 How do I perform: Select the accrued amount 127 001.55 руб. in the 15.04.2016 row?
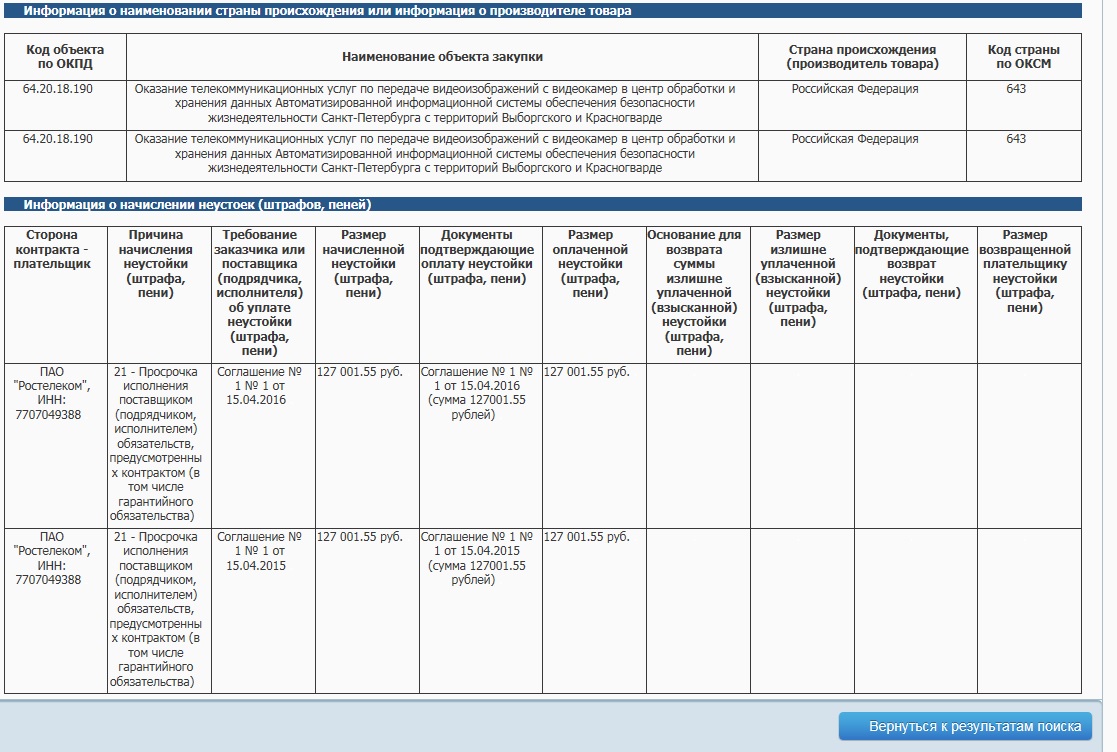click(x=360, y=372)
